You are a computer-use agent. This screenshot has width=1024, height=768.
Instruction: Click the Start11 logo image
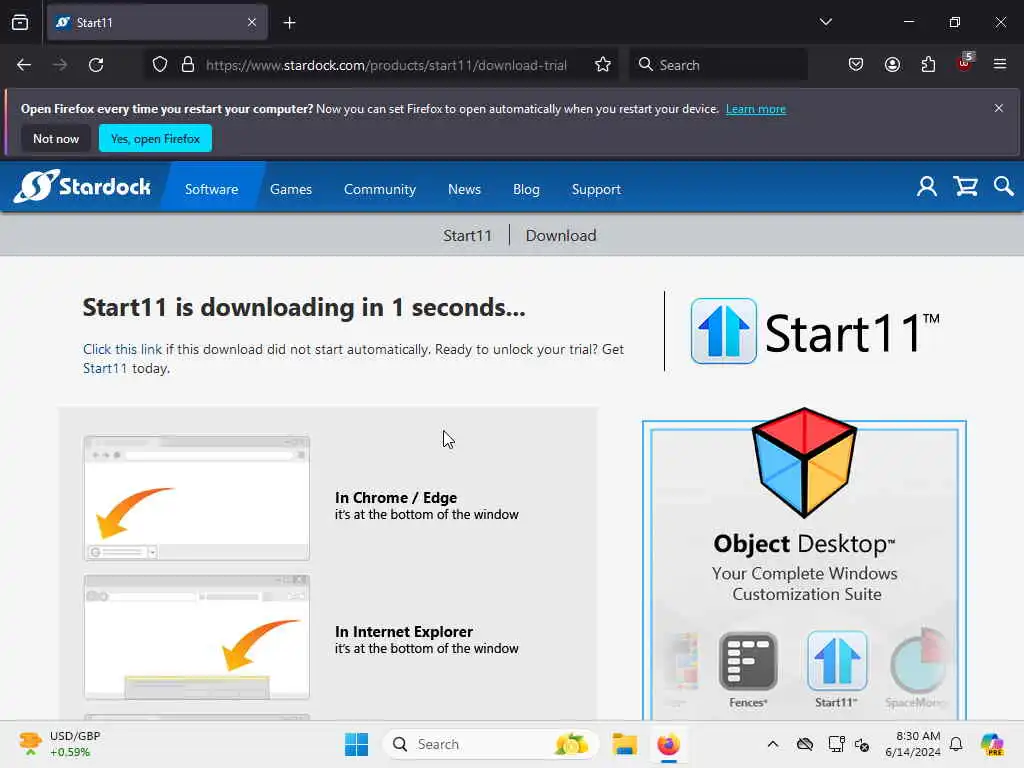[x=816, y=331]
